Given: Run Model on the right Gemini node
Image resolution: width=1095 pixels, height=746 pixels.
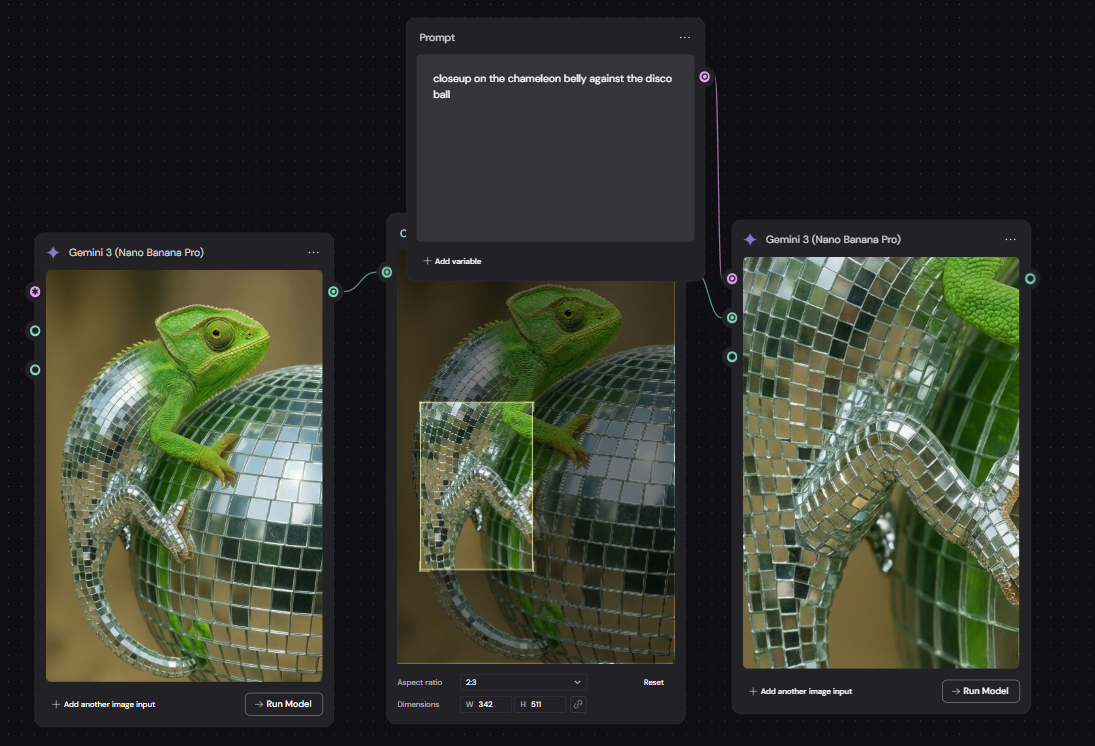Looking at the screenshot, I should point(980,691).
